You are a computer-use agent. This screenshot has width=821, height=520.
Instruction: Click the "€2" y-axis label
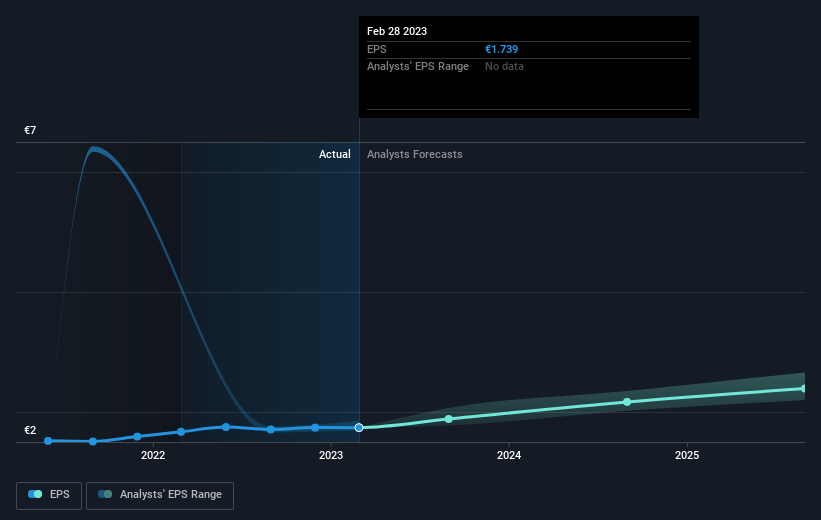coord(30,430)
